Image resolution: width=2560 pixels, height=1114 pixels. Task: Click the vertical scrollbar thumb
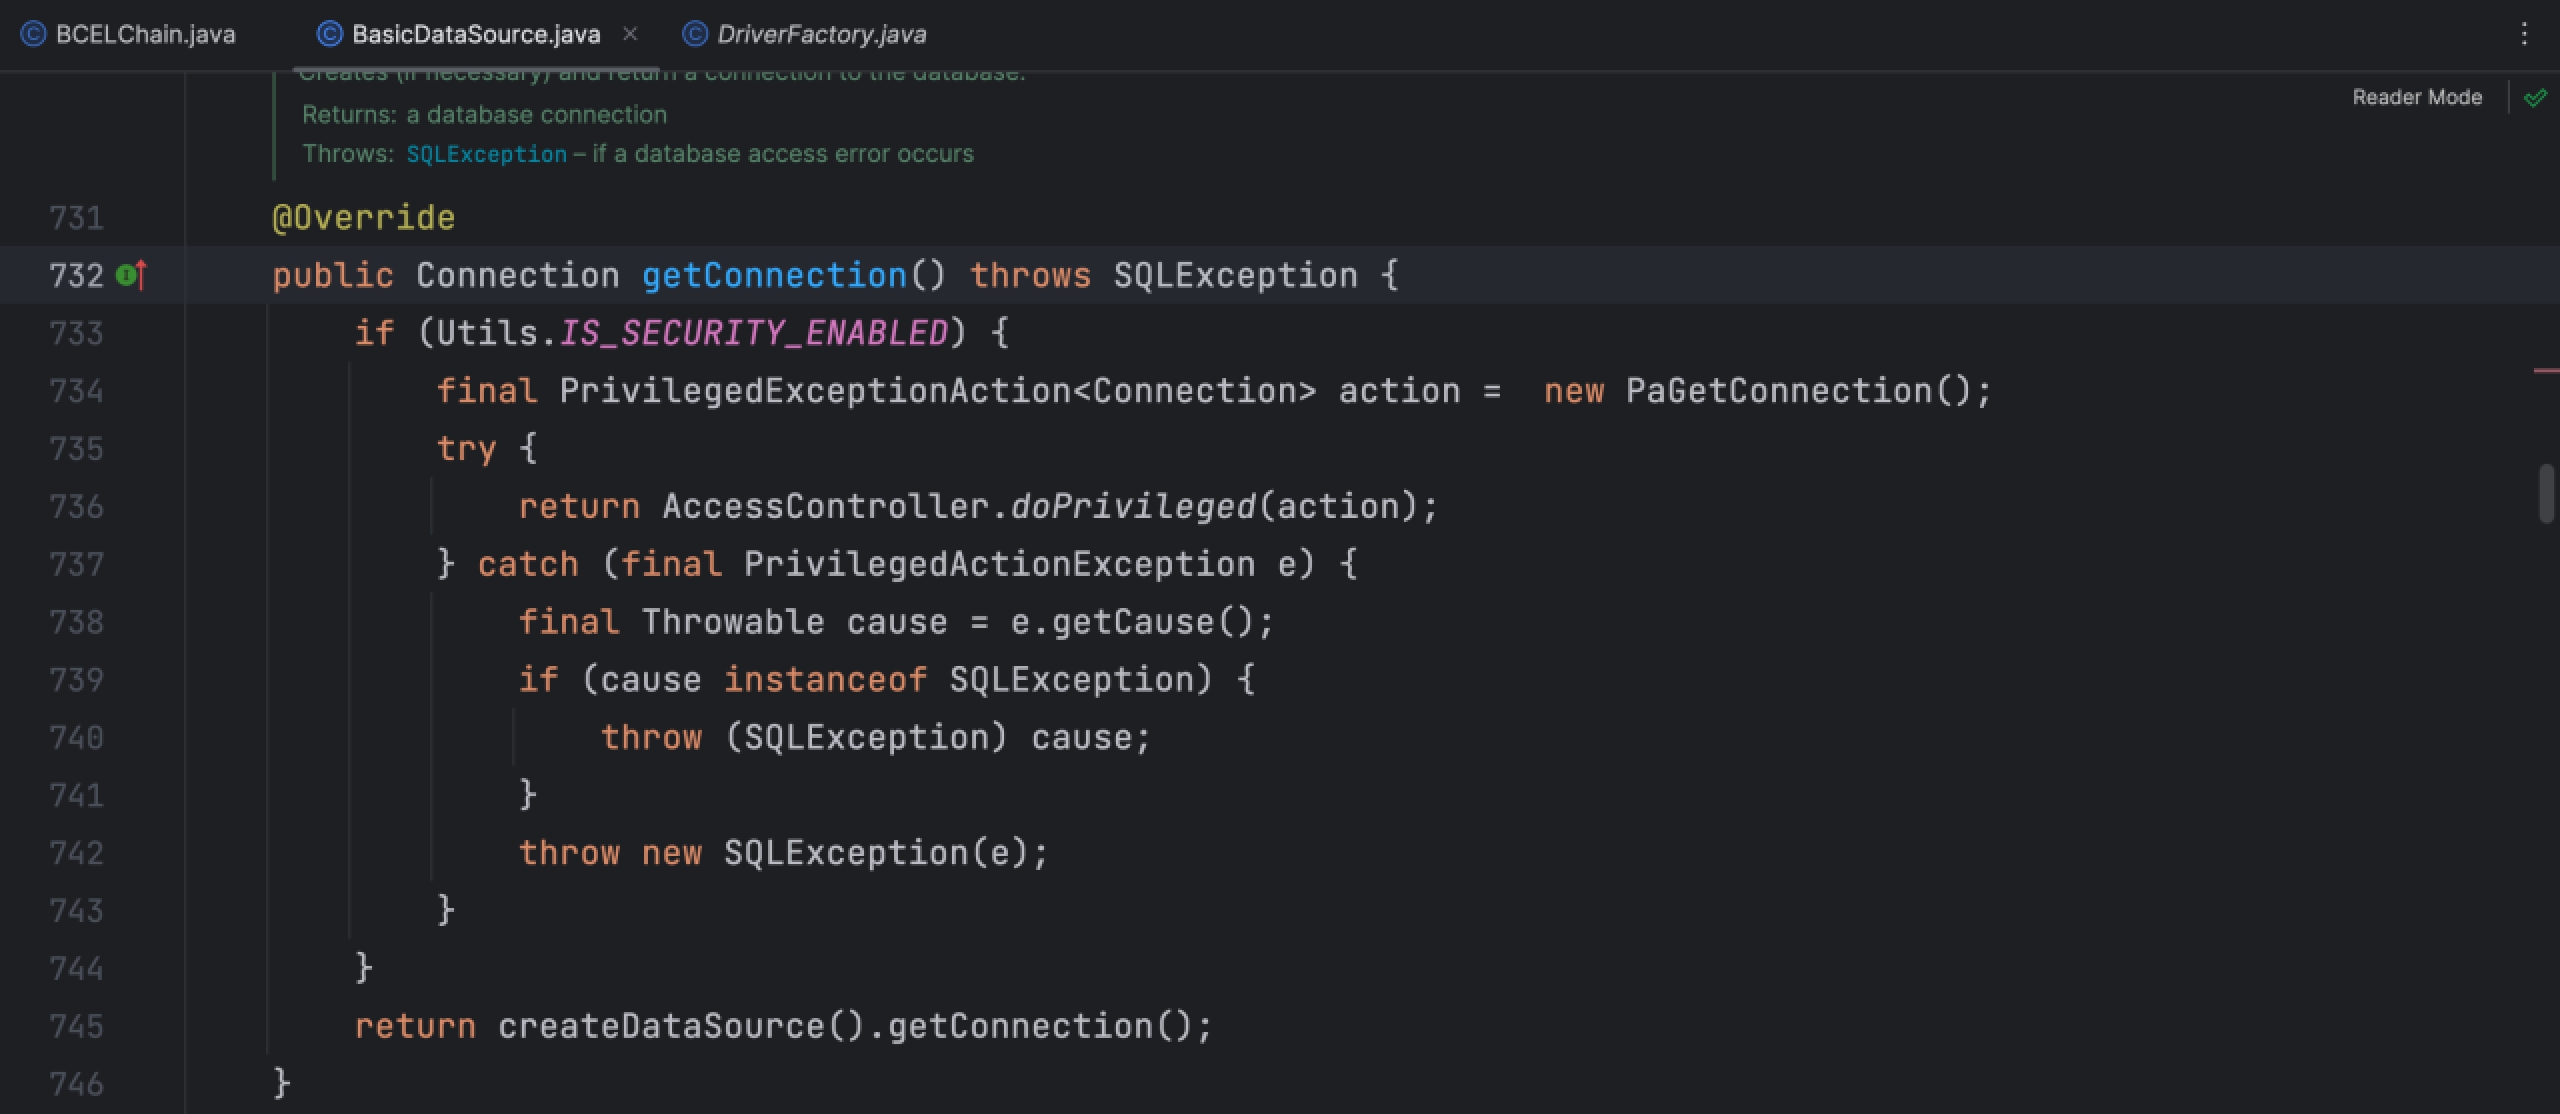[2548, 493]
